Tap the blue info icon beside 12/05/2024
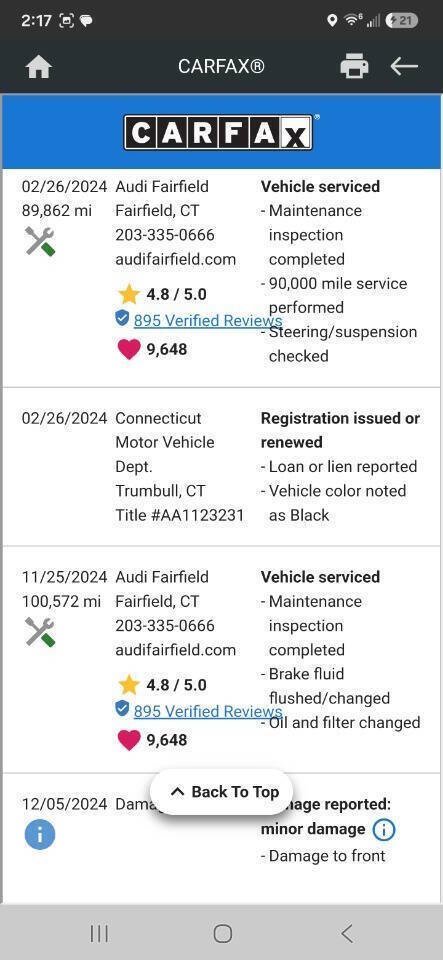The image size is (443, 960). [40, 835]
